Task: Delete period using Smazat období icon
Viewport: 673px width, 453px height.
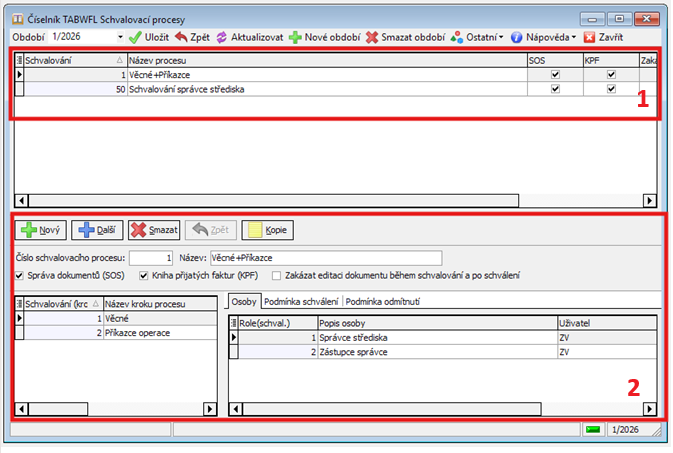Action: click(x=372, y=36)
